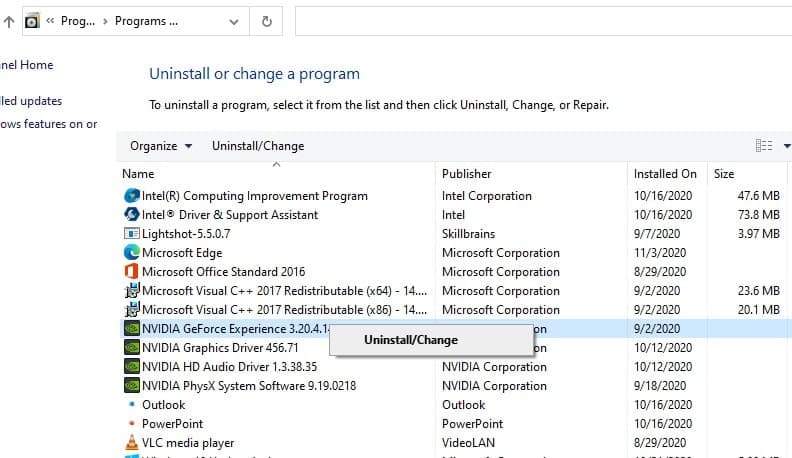Click the search box field

tap(543, 21)
